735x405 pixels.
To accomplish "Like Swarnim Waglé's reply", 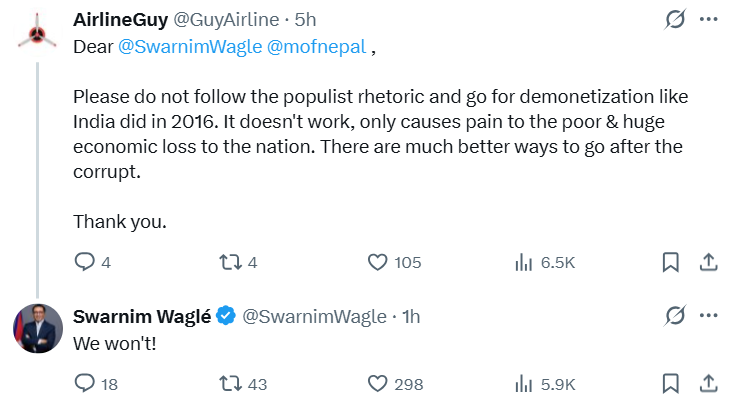I will click(377, 383).
